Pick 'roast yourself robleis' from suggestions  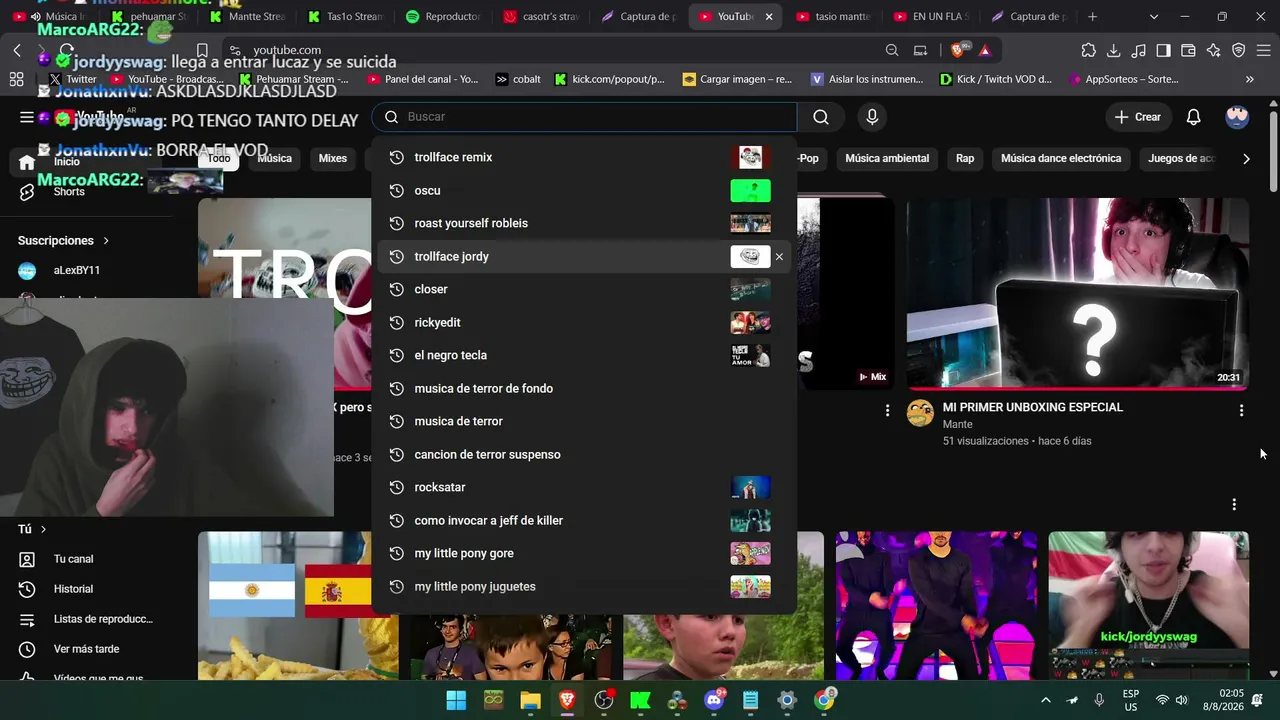[584, 223]
